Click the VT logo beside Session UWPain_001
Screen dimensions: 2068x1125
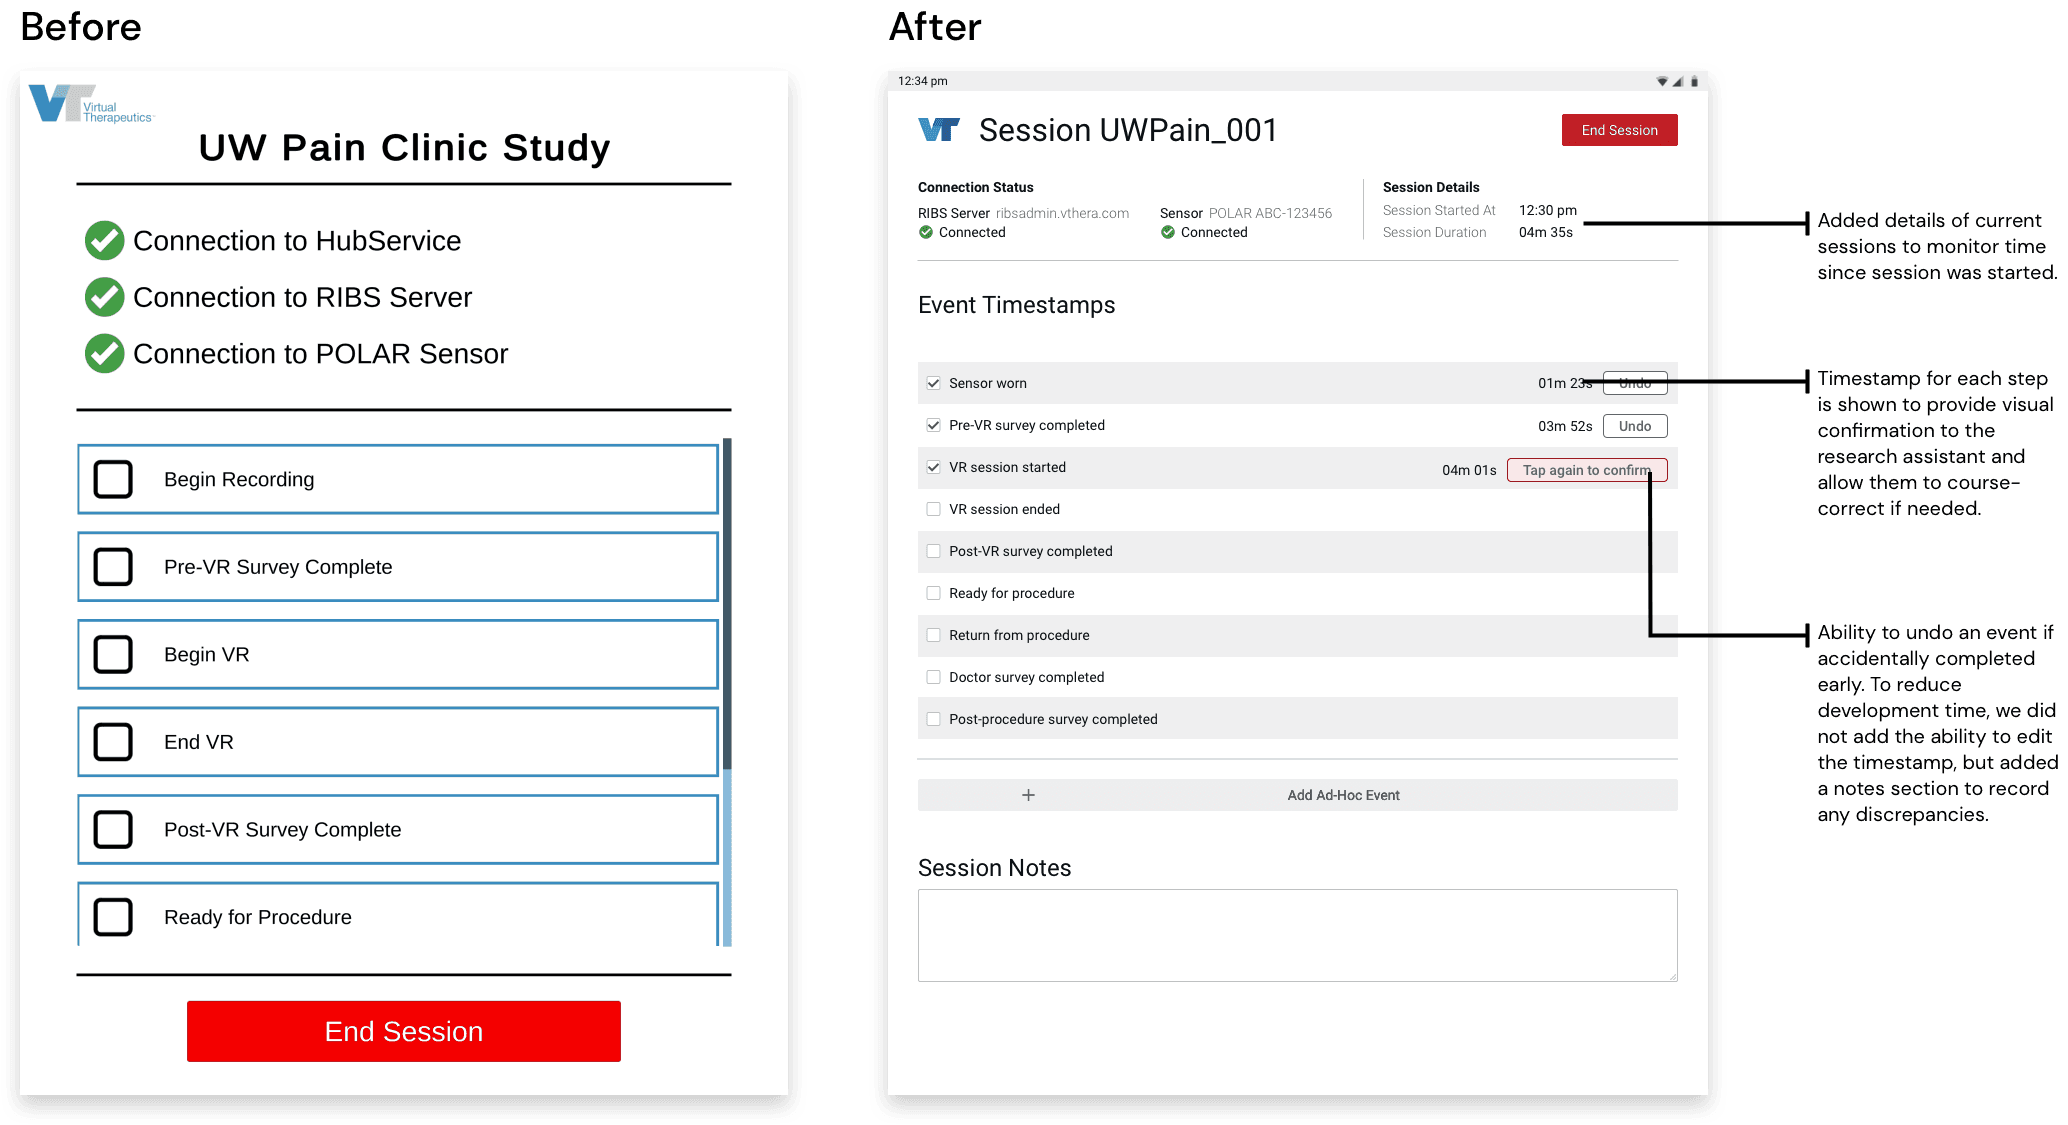pyautogui.click(x=938, y=130)
